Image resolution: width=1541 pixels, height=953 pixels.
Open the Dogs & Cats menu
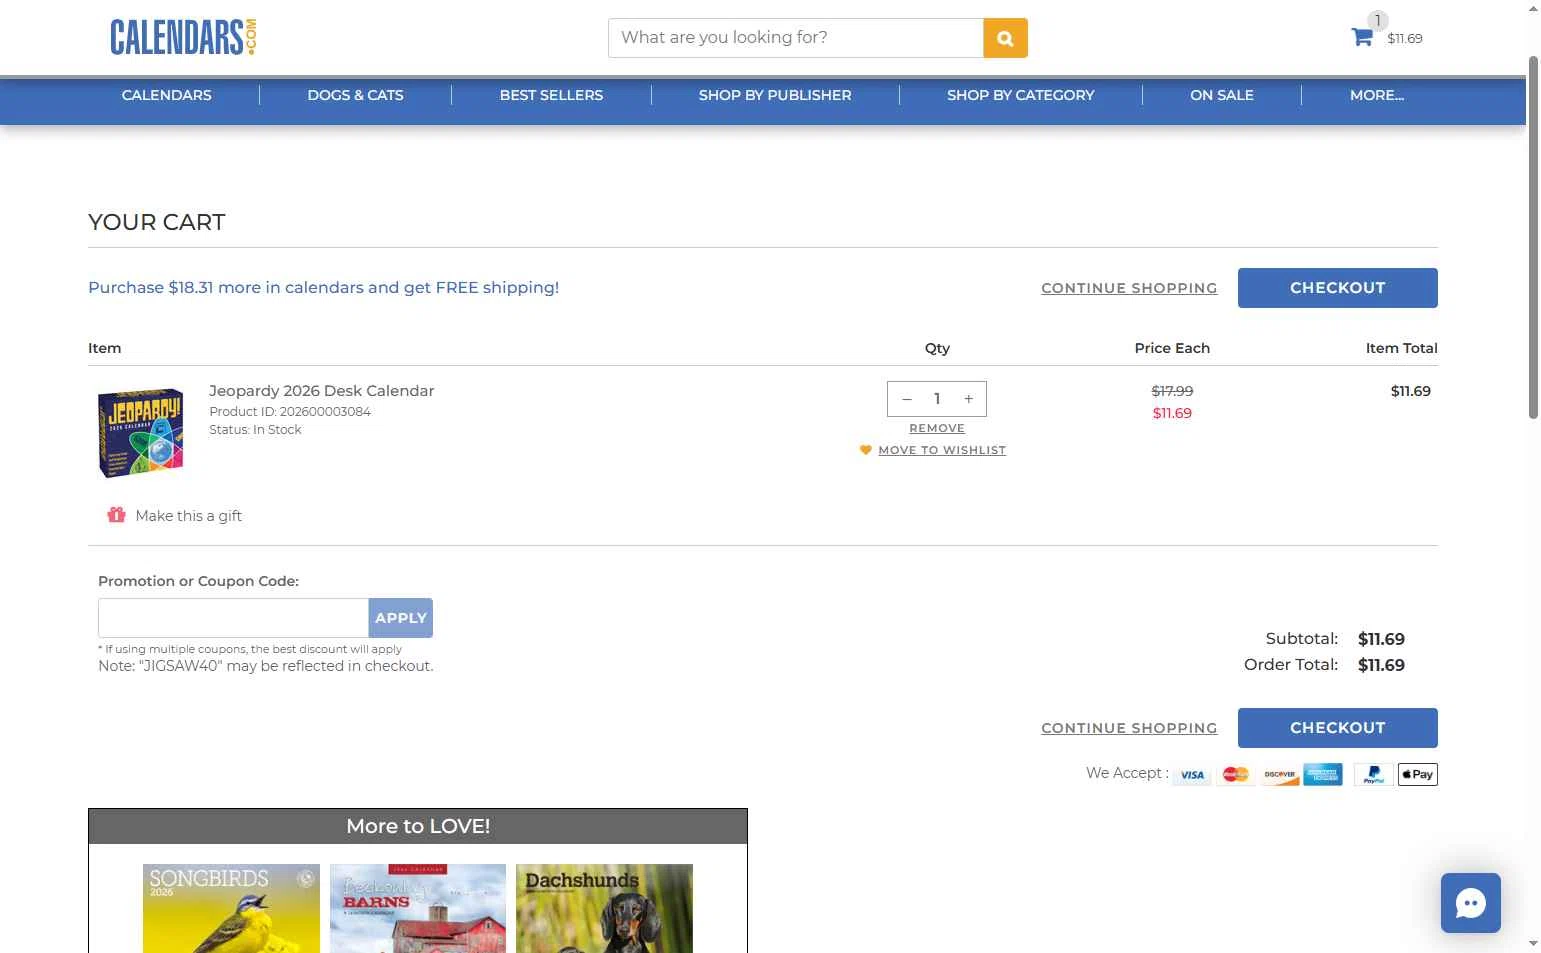pos(356,95)
